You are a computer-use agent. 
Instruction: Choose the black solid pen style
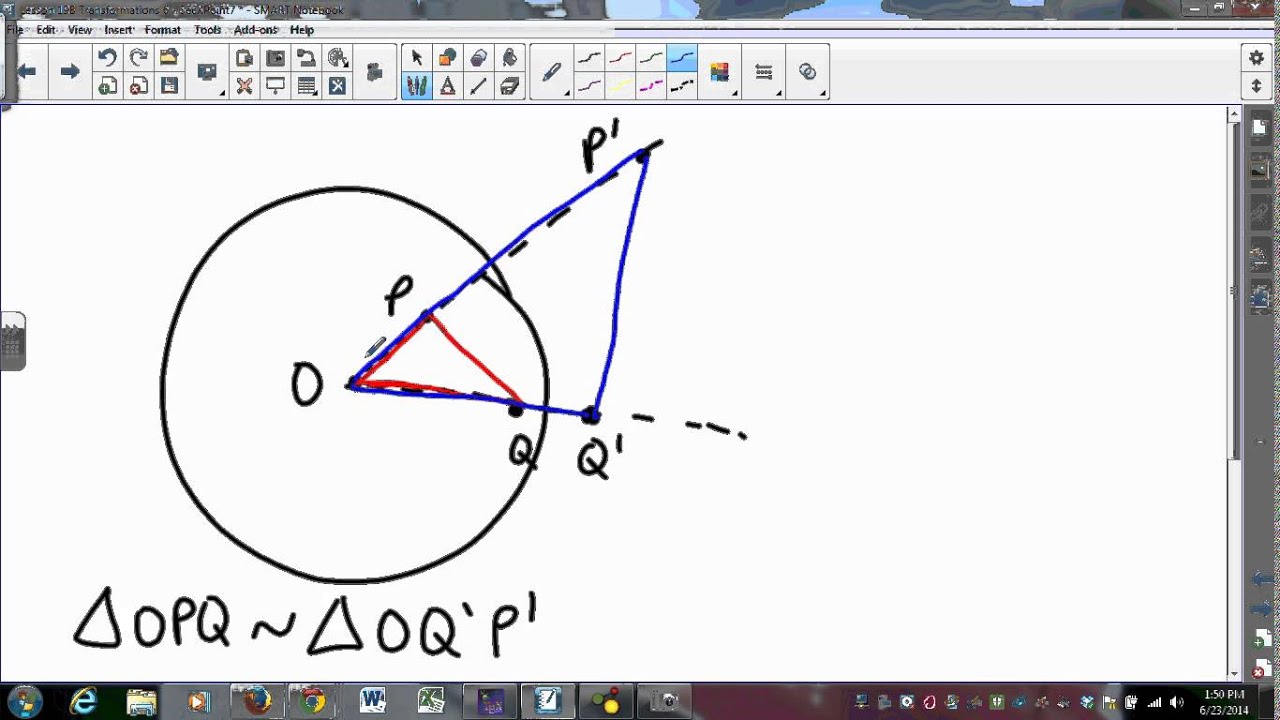point(590,58)
